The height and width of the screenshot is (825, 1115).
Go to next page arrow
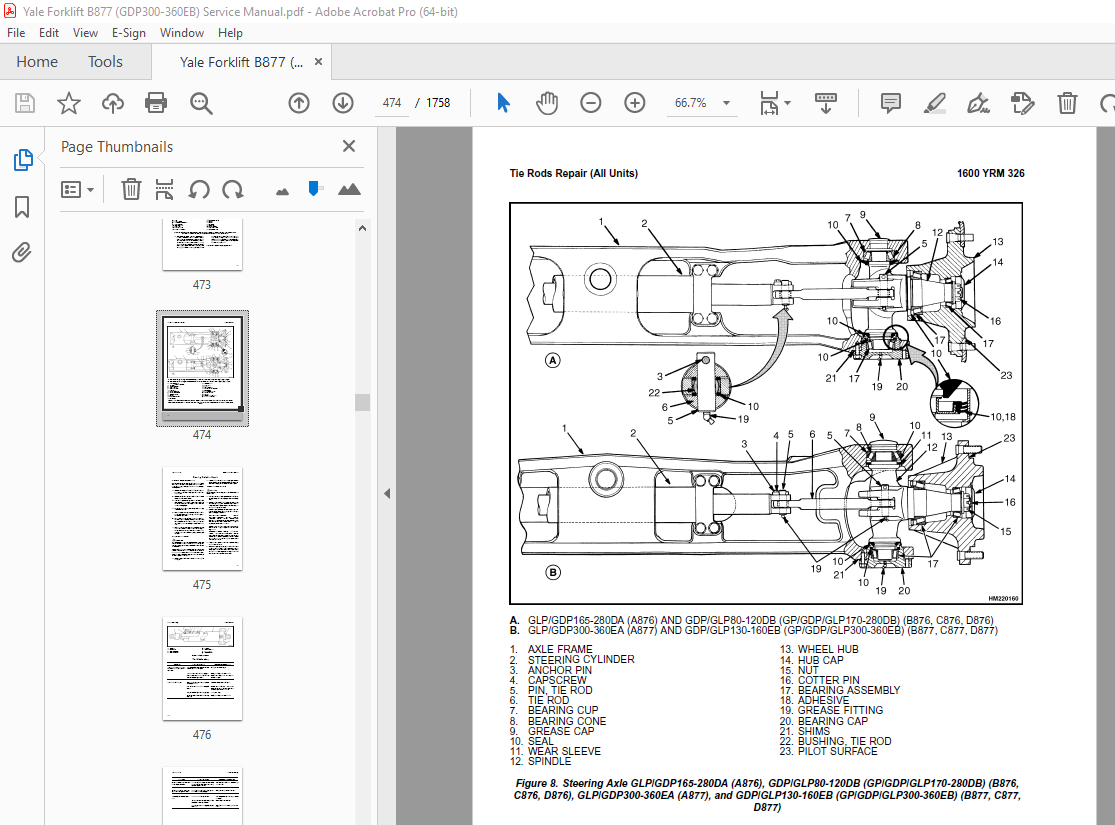point(343,103)
